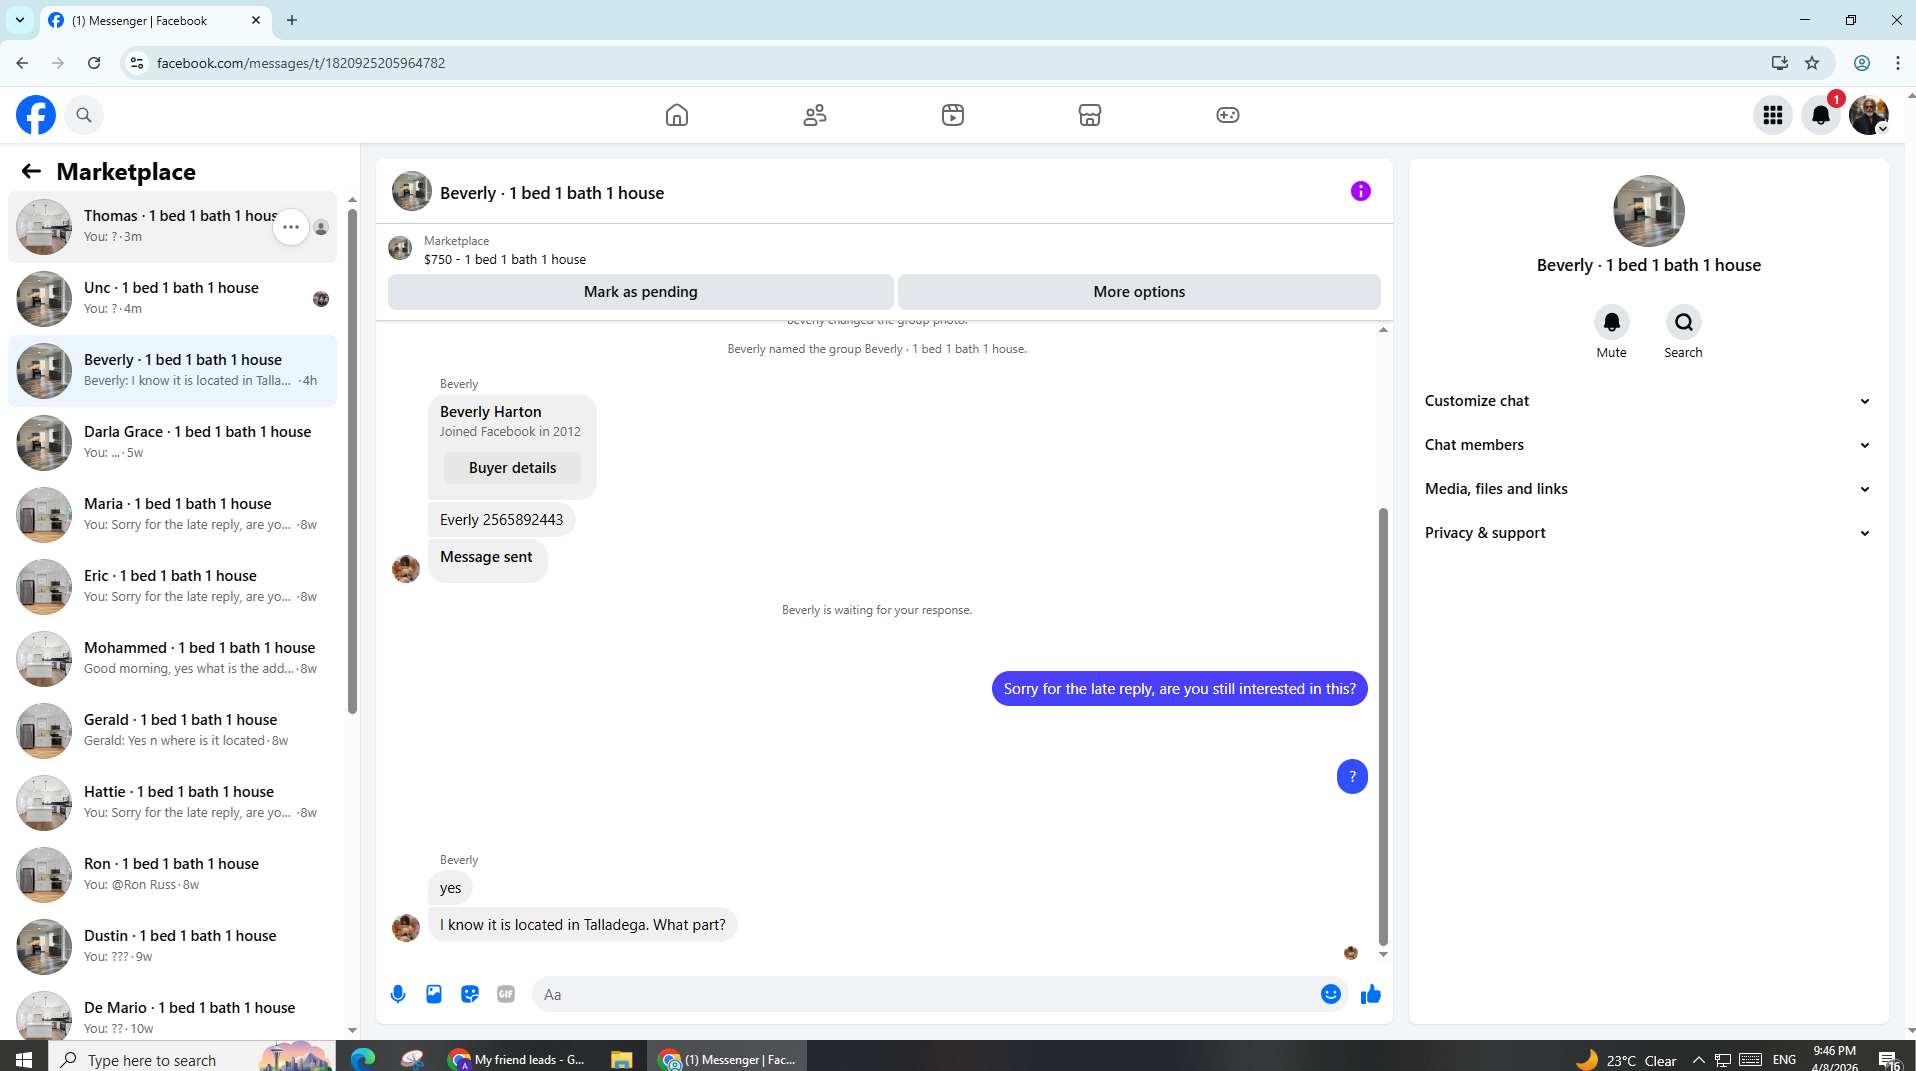Open the Chrome tab search dropdown

20,20
